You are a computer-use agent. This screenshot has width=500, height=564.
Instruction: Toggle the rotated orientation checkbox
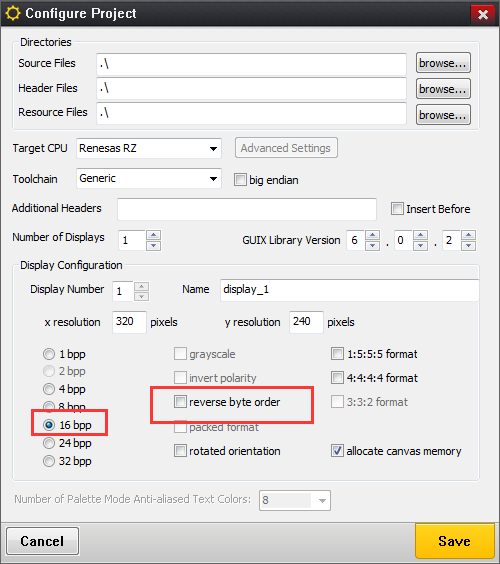(x=180, y=450)
